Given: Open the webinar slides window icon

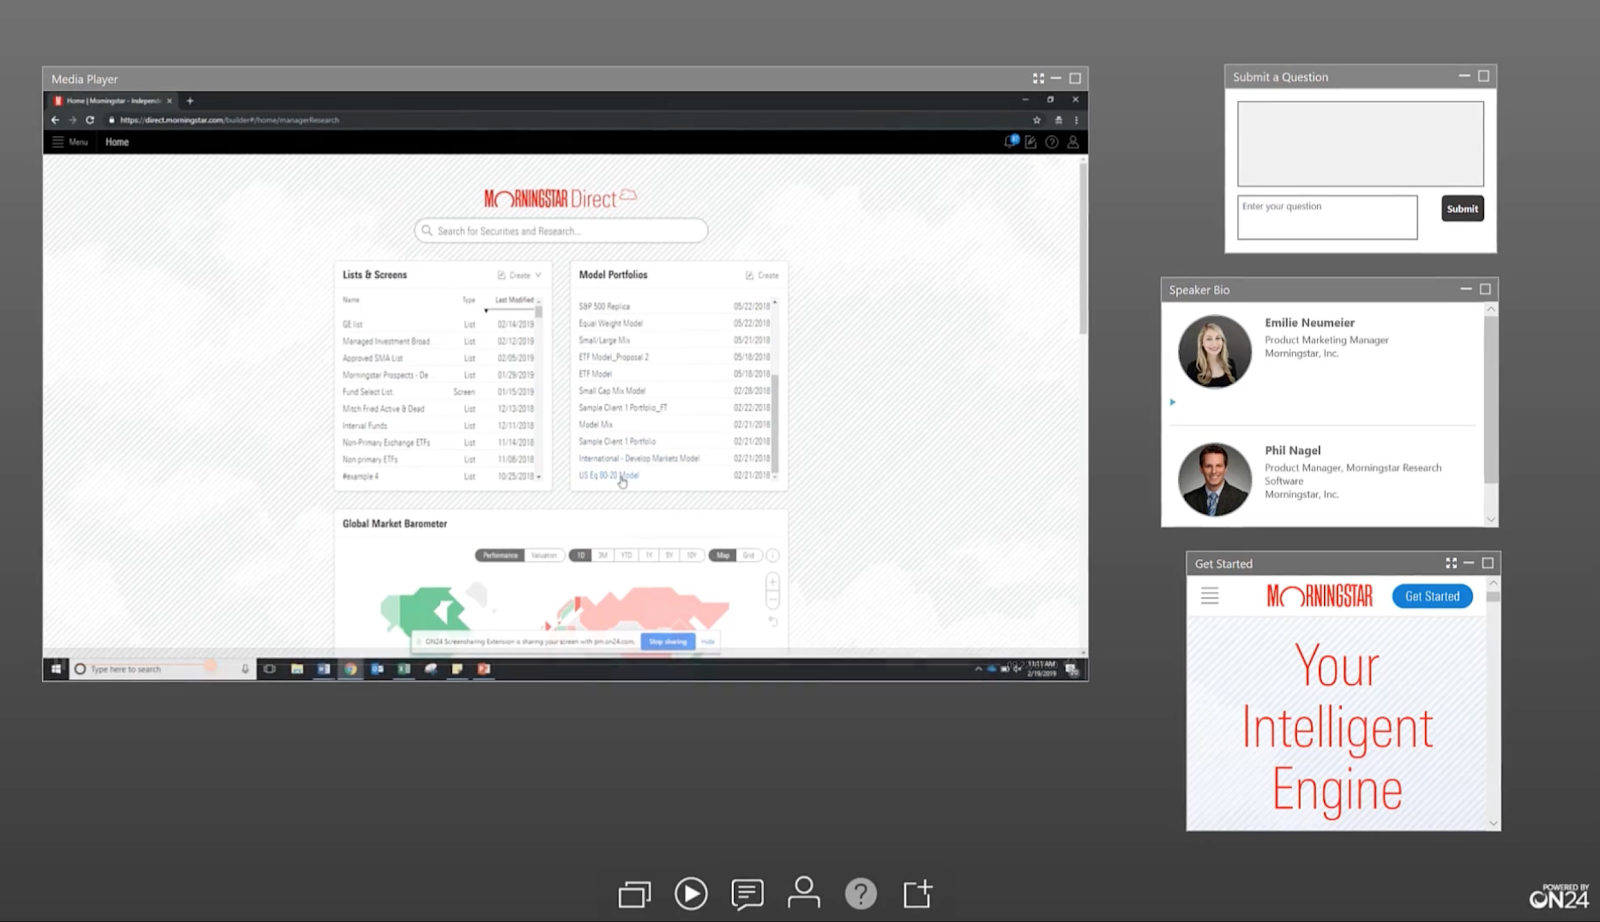Looking at the screenshot, I should (634, 893).
